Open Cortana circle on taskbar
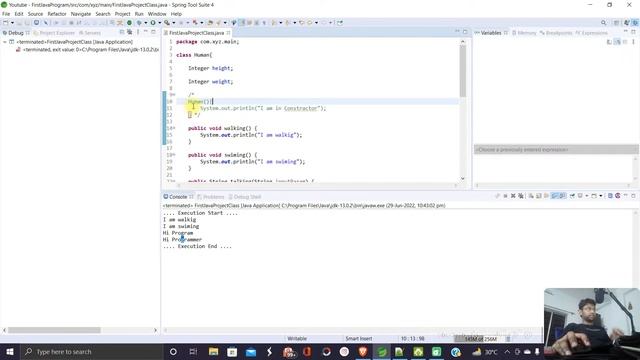Screen dimensions: 640x360 click(173, 351)
